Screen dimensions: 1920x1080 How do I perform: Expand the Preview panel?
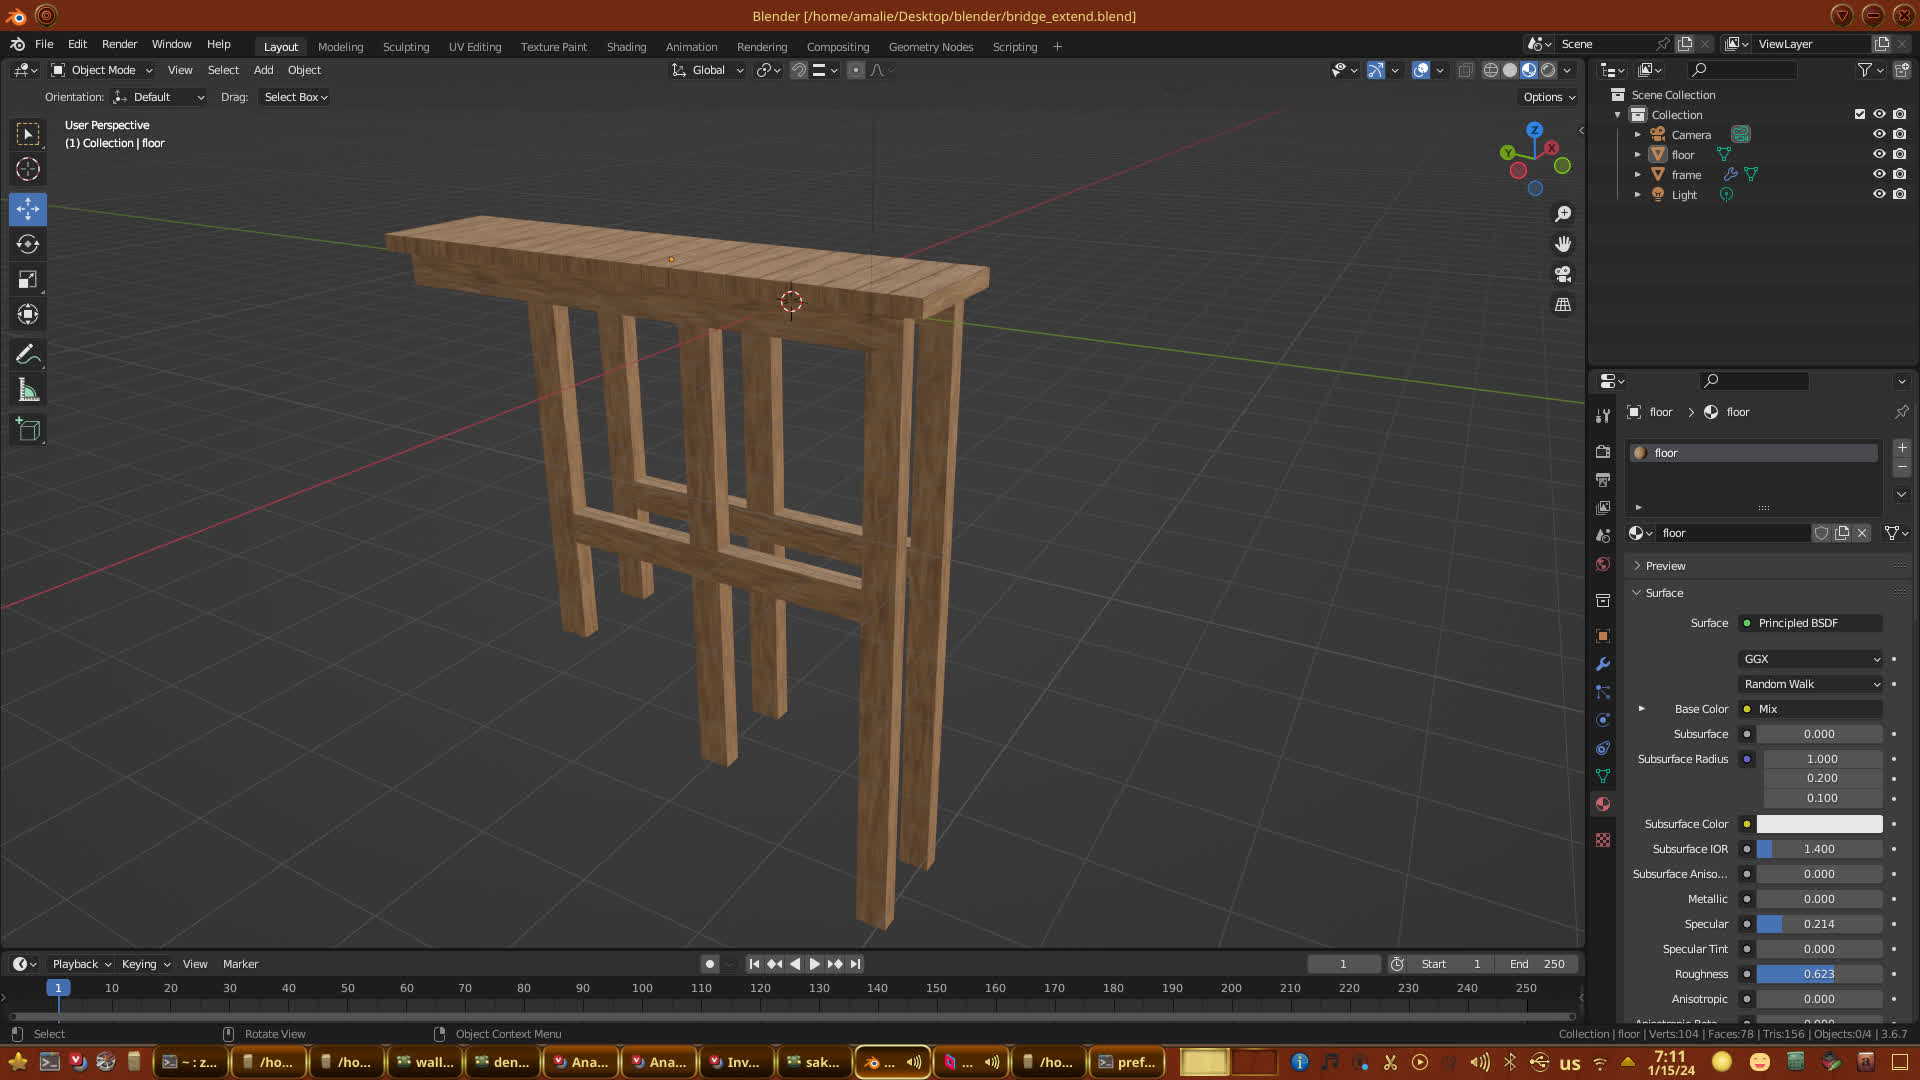point(1665,566)
